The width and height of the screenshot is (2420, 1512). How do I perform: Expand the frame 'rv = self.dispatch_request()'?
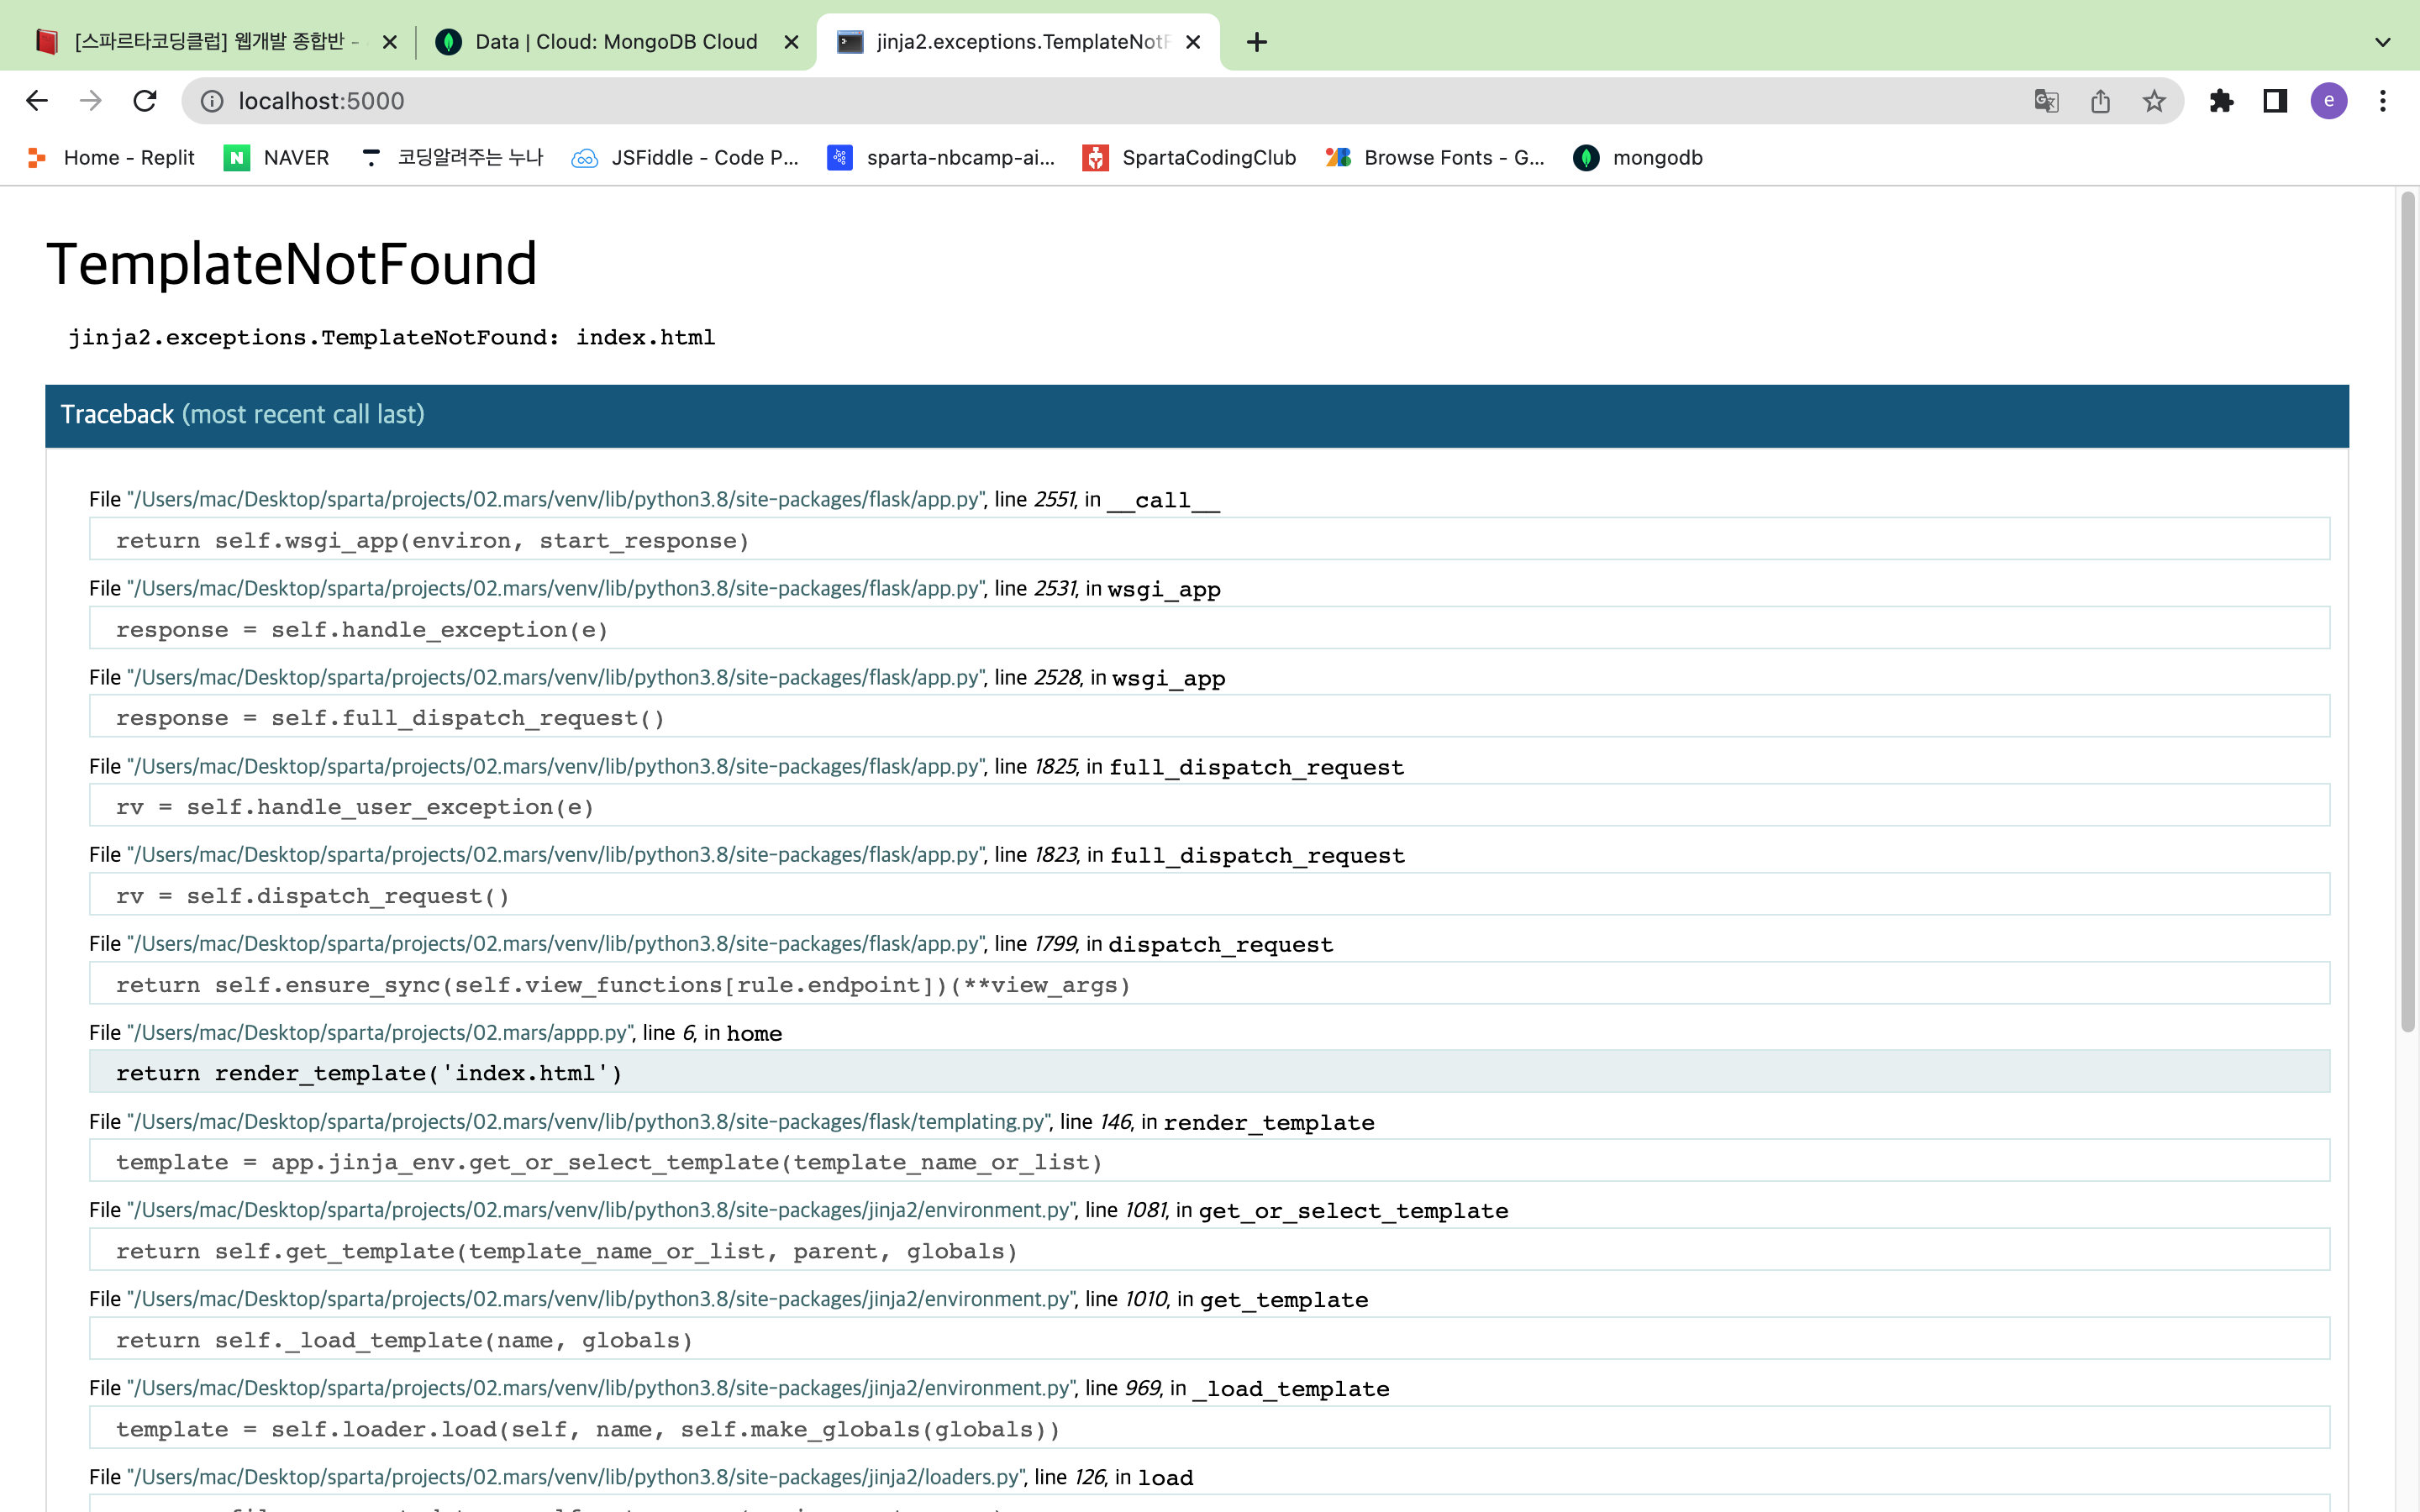tap(1209, 895)
